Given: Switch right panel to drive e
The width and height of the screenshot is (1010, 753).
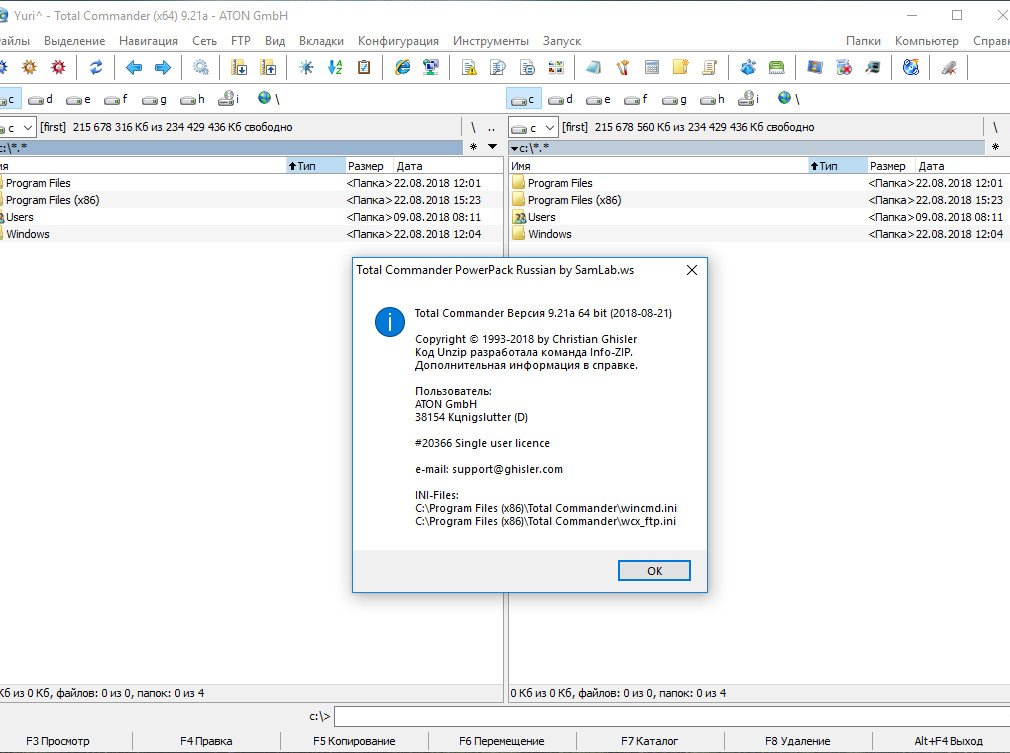Looking at the screenshot, I should (599, 99).
